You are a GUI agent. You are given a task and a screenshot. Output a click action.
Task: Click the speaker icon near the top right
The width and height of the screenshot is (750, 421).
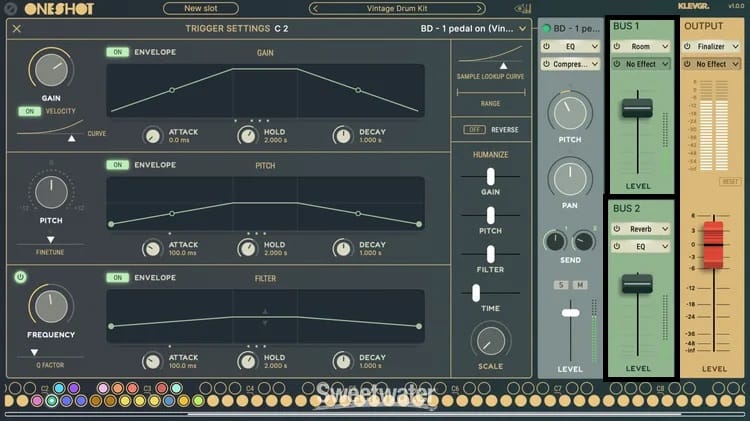click(x=522, y=8)
